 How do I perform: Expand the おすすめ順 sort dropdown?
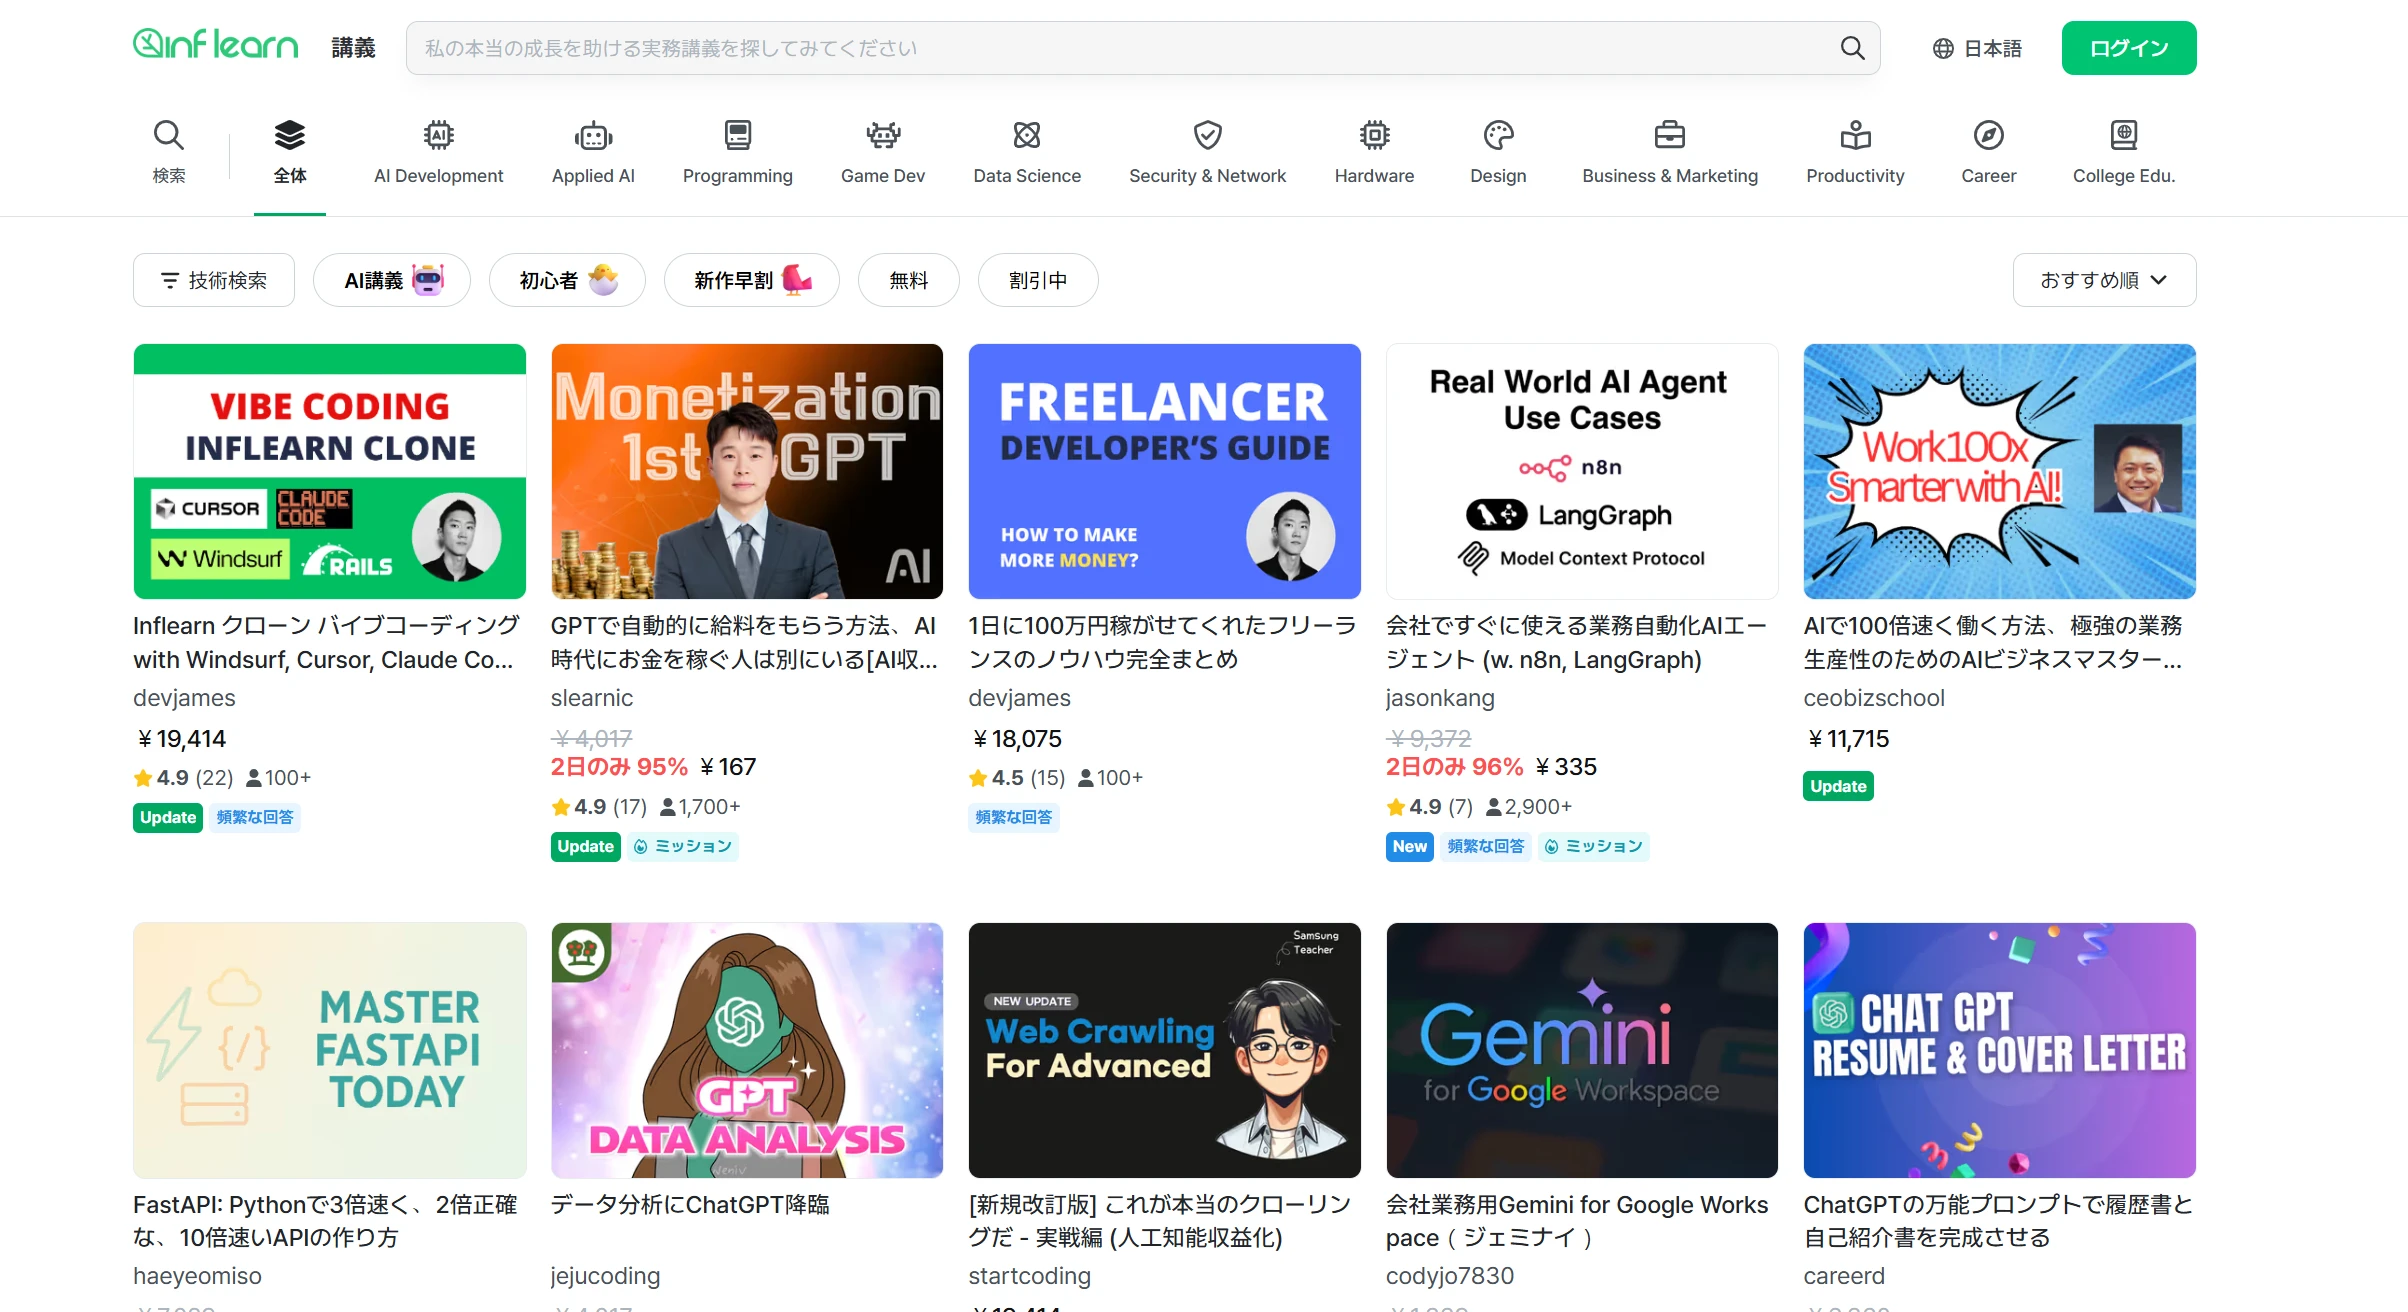coord(2103,280)
